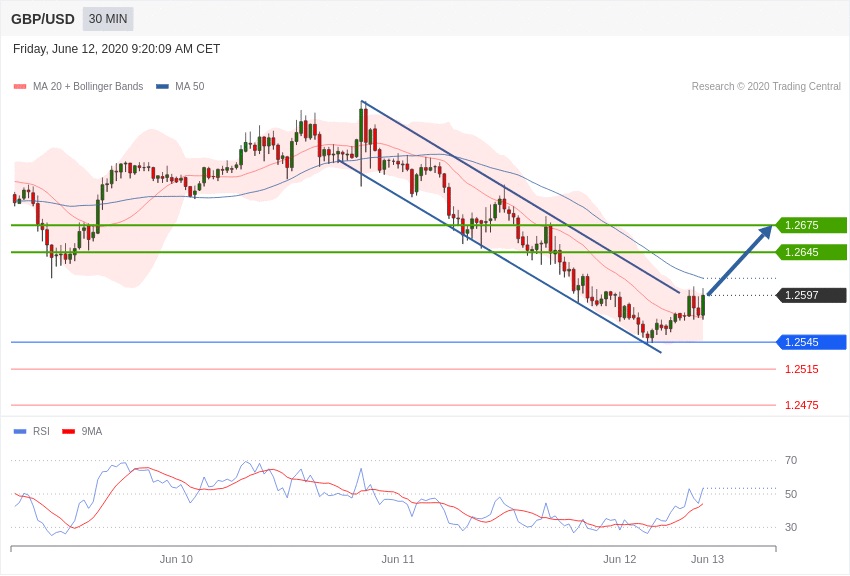Screen dimensions: 850x576
Task: Click the Jun 10 date axis label
Action: coord(176,559)
